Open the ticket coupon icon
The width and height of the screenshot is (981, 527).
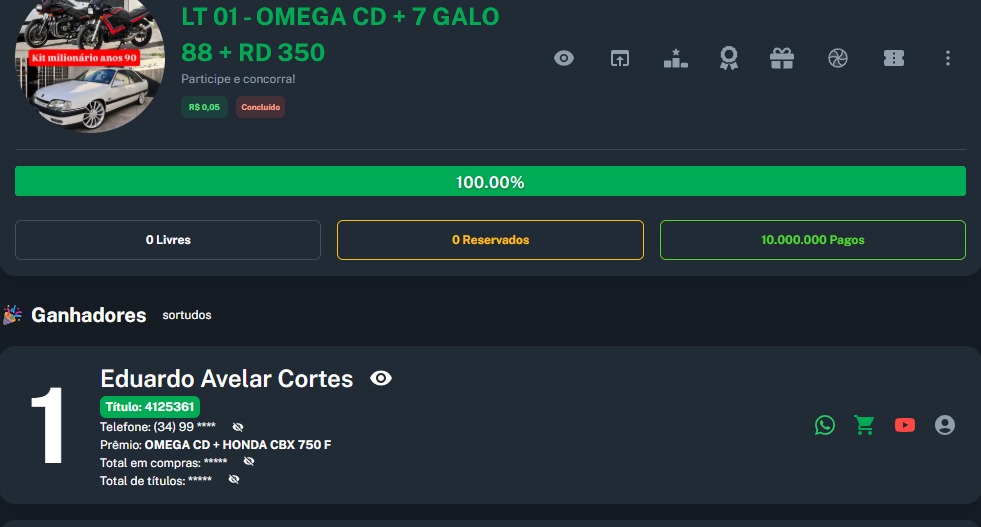coord(893,58)
